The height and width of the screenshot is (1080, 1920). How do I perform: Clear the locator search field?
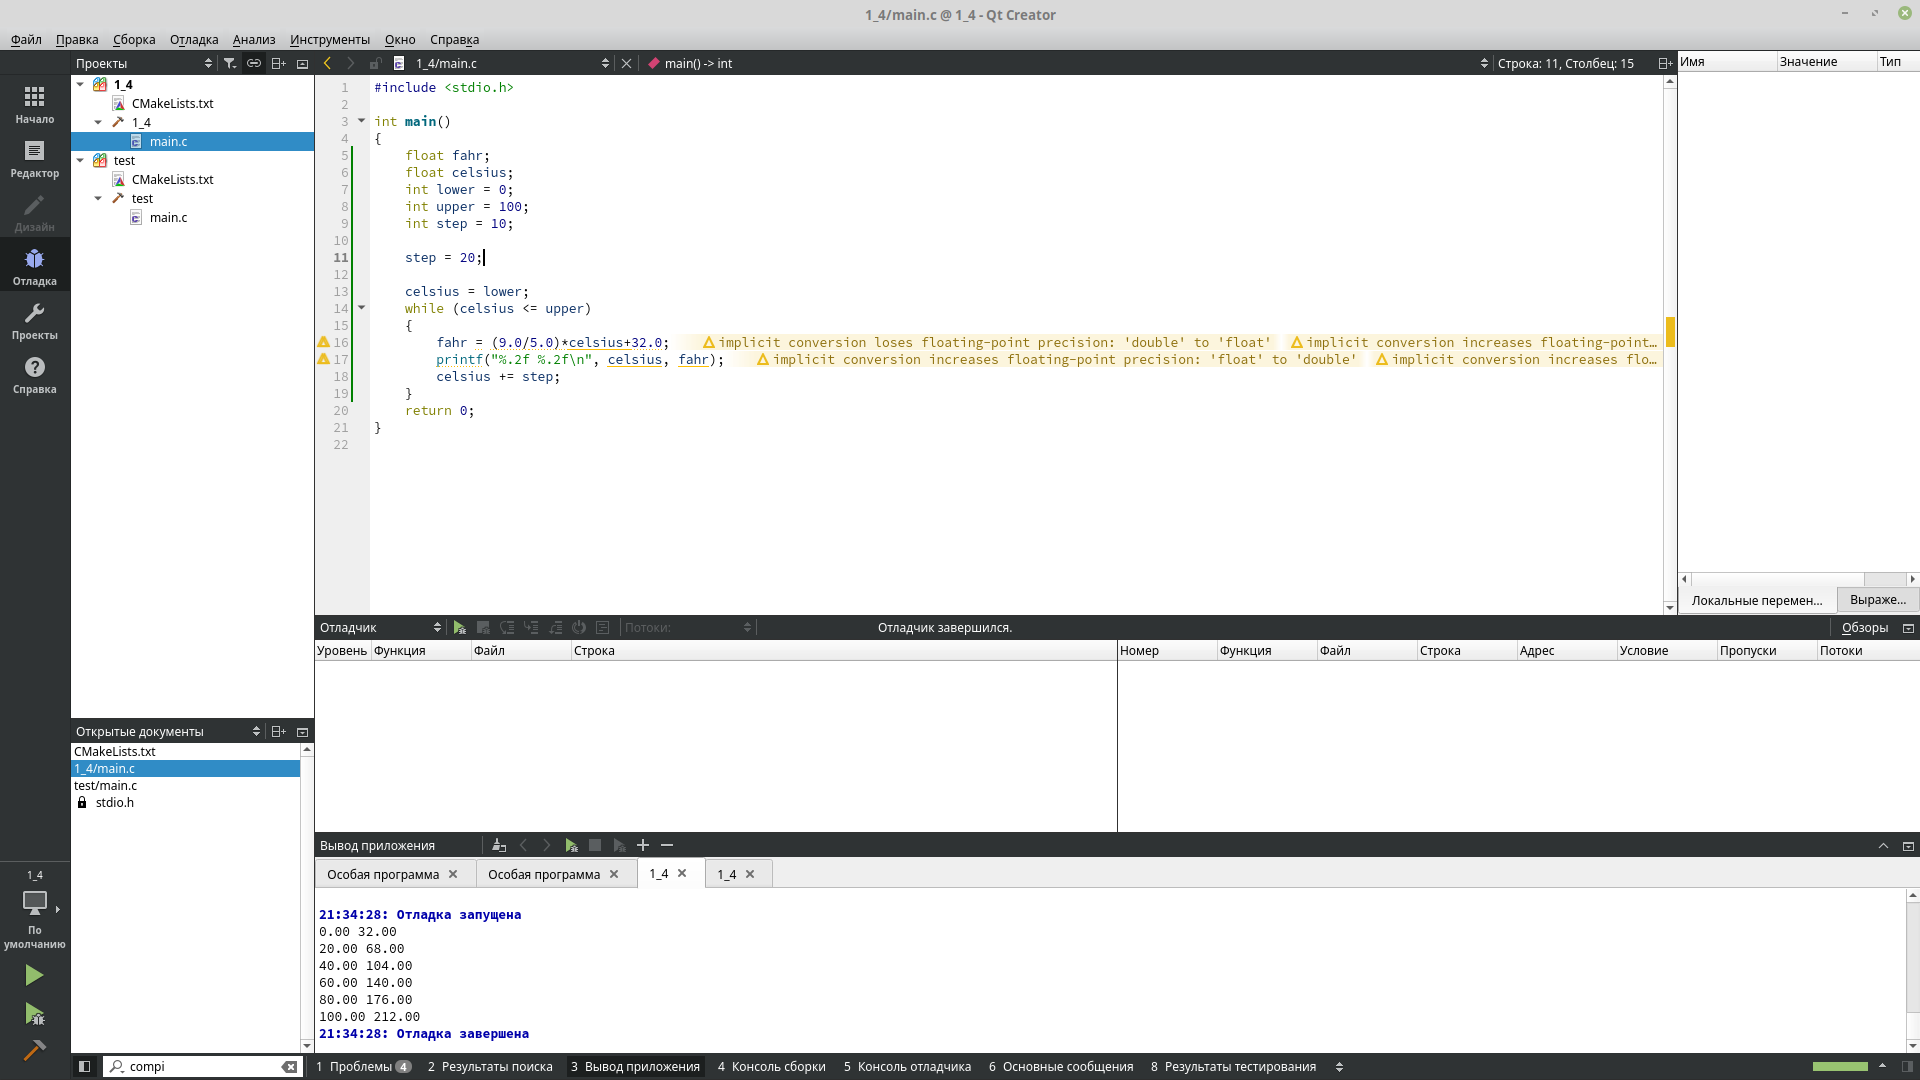(289, 1066)
